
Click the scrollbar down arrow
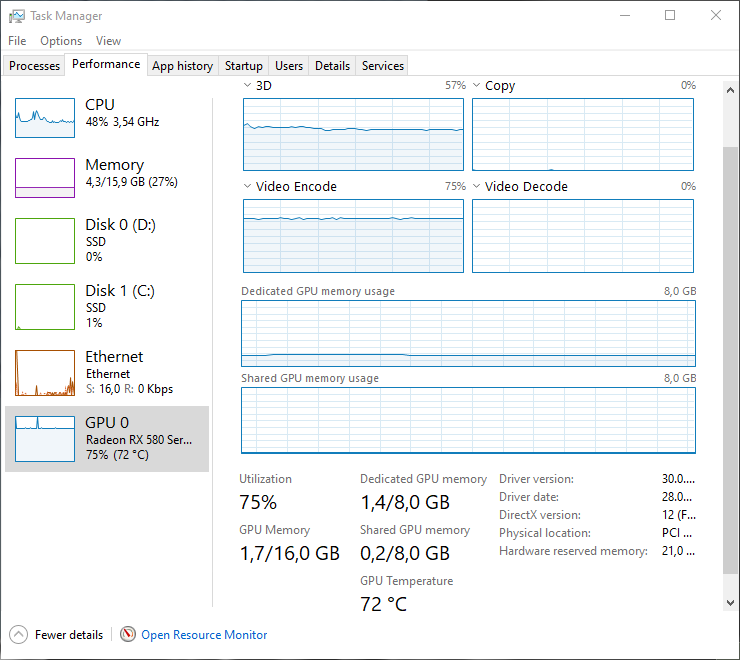pyautogui.click(x=730, y=602)
